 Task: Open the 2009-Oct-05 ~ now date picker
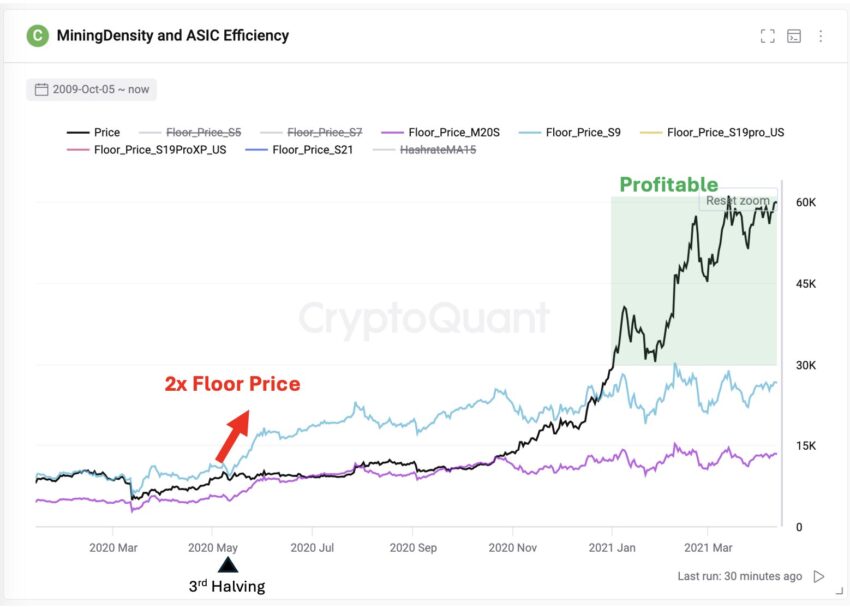[92, 89]
